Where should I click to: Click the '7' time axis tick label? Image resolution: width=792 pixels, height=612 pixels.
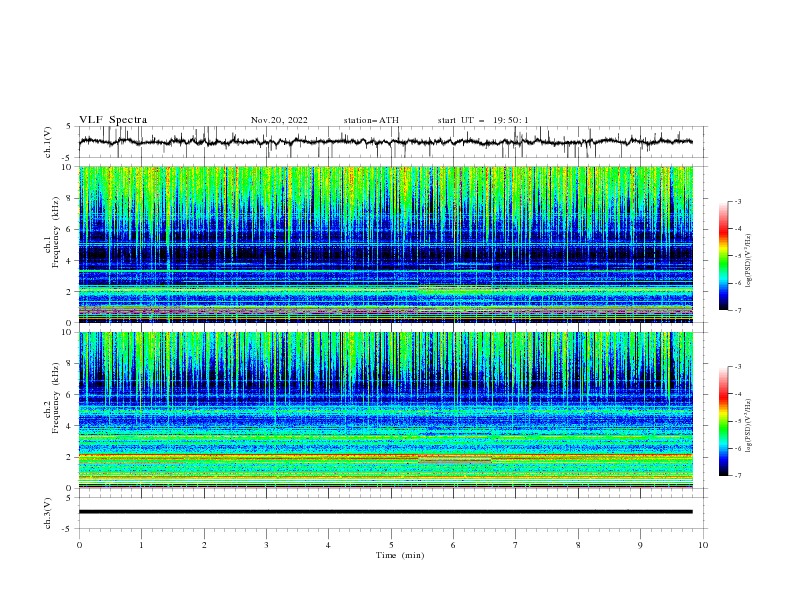pyautogui.click(x=516, y=545)
